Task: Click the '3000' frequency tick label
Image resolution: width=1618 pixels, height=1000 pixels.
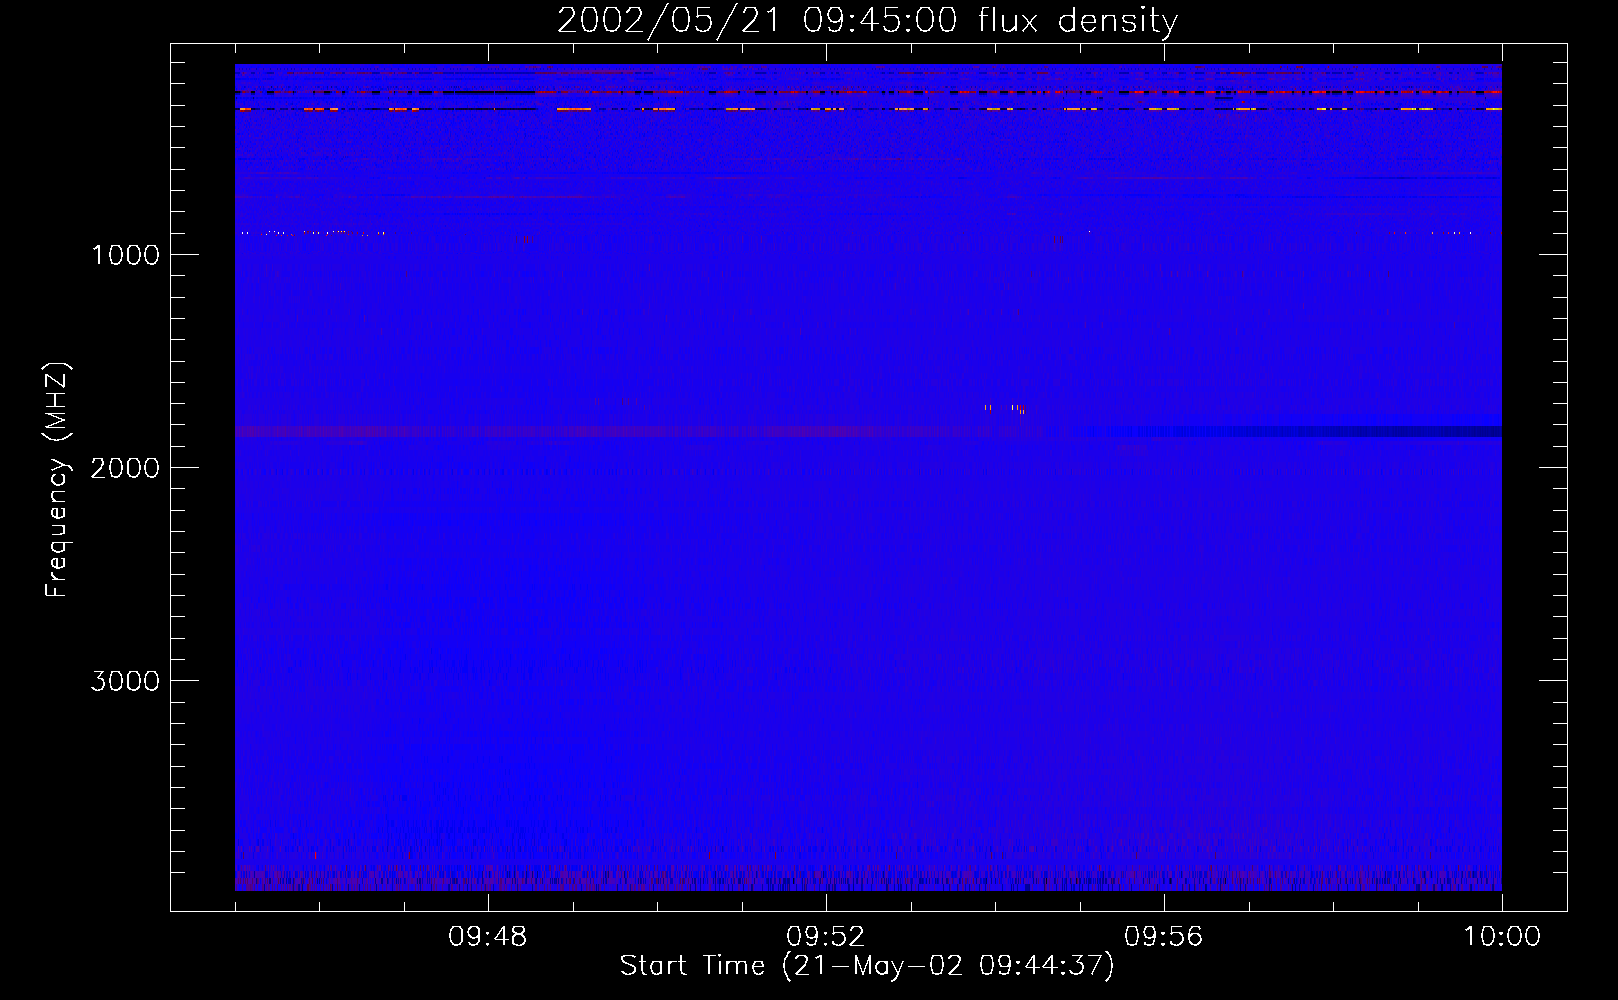Action: [x=125, y=681]
